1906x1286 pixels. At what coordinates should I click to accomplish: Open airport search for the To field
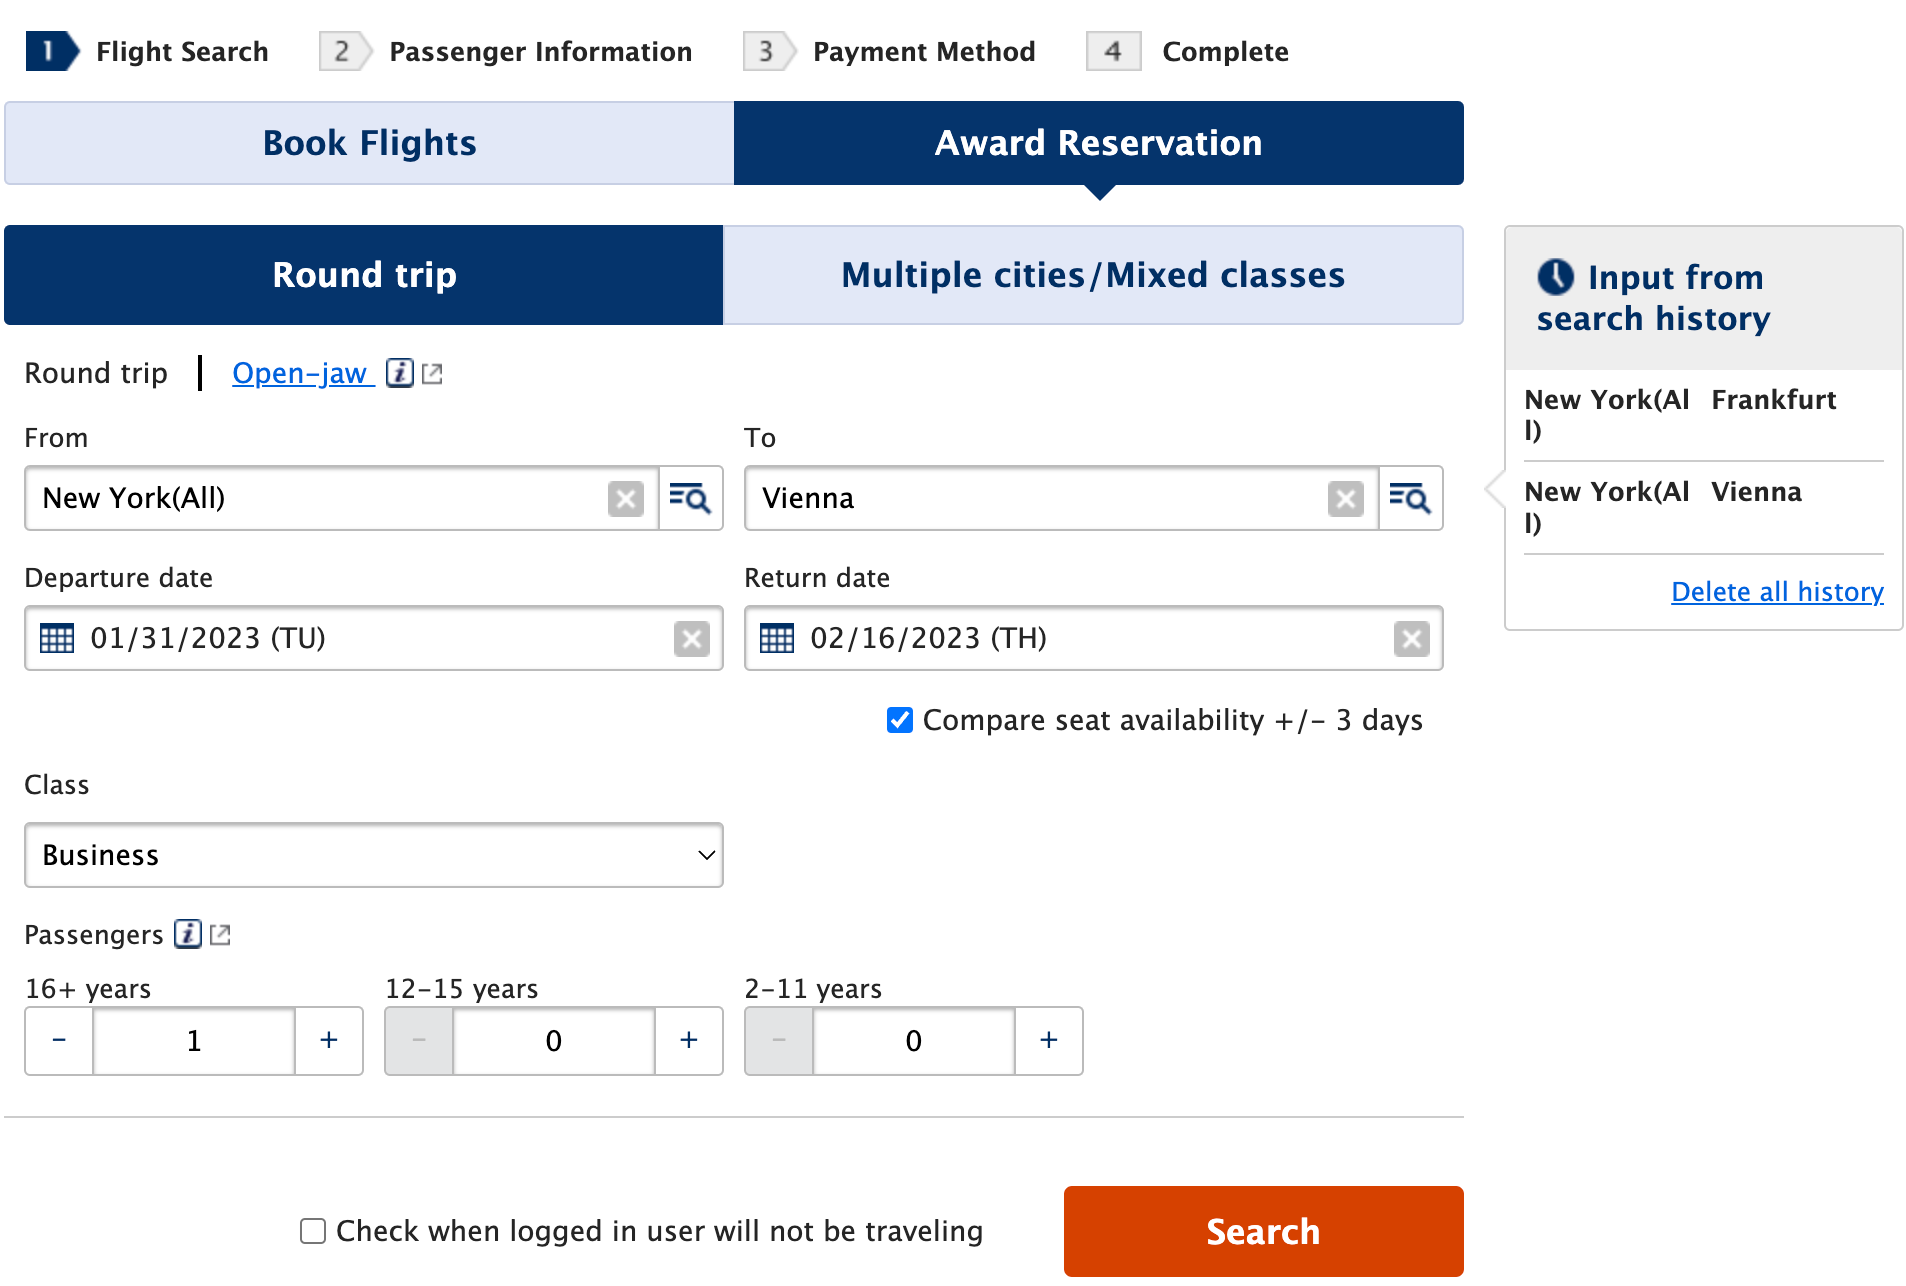(1410, 498)
